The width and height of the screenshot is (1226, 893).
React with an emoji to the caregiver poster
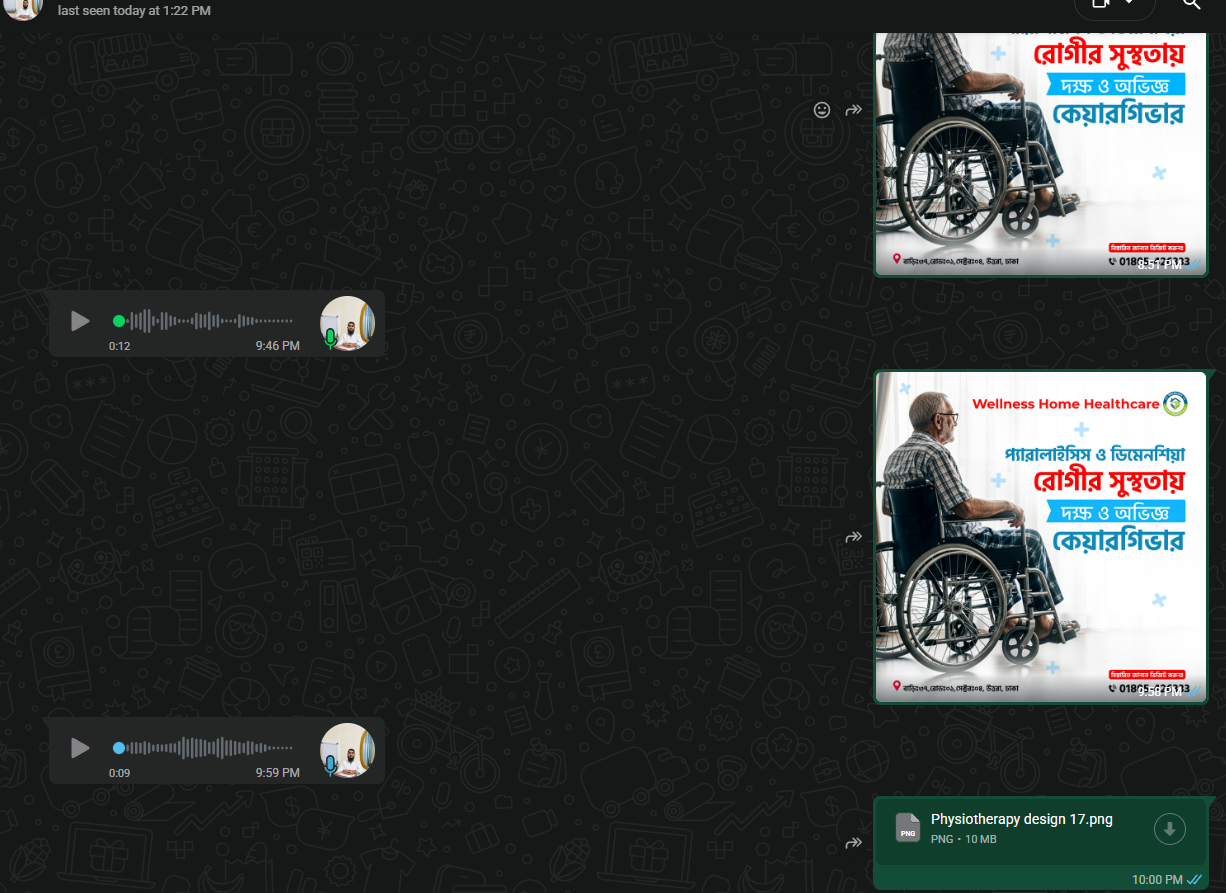coord(822,110)
